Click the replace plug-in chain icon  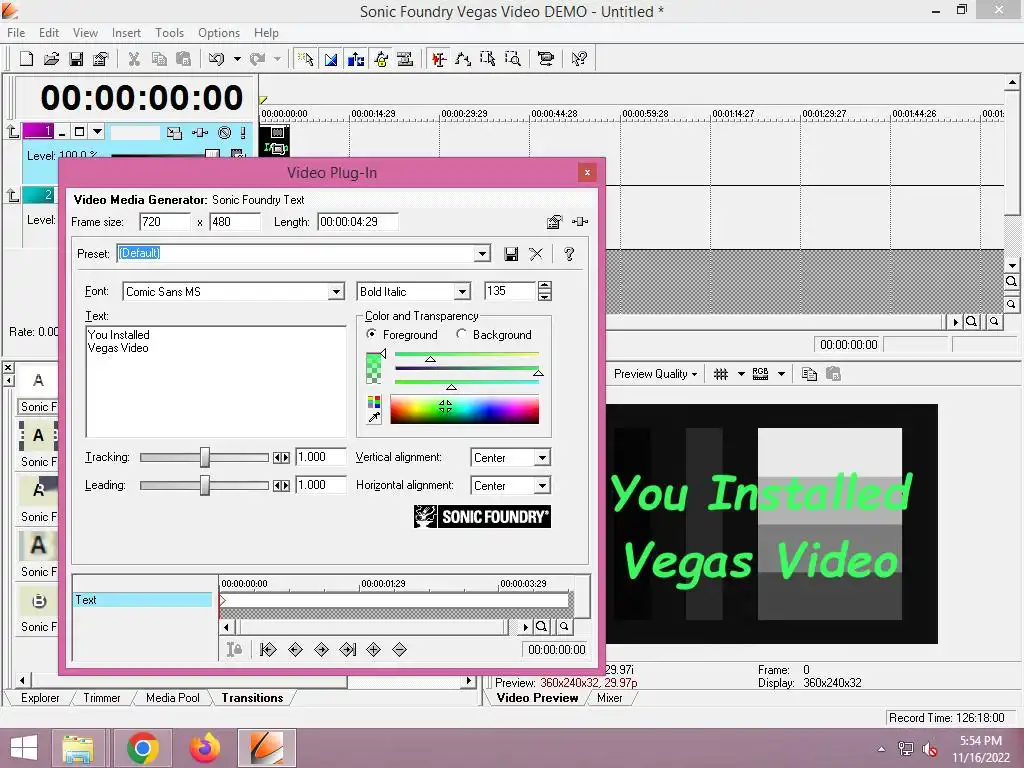(580, 222)
